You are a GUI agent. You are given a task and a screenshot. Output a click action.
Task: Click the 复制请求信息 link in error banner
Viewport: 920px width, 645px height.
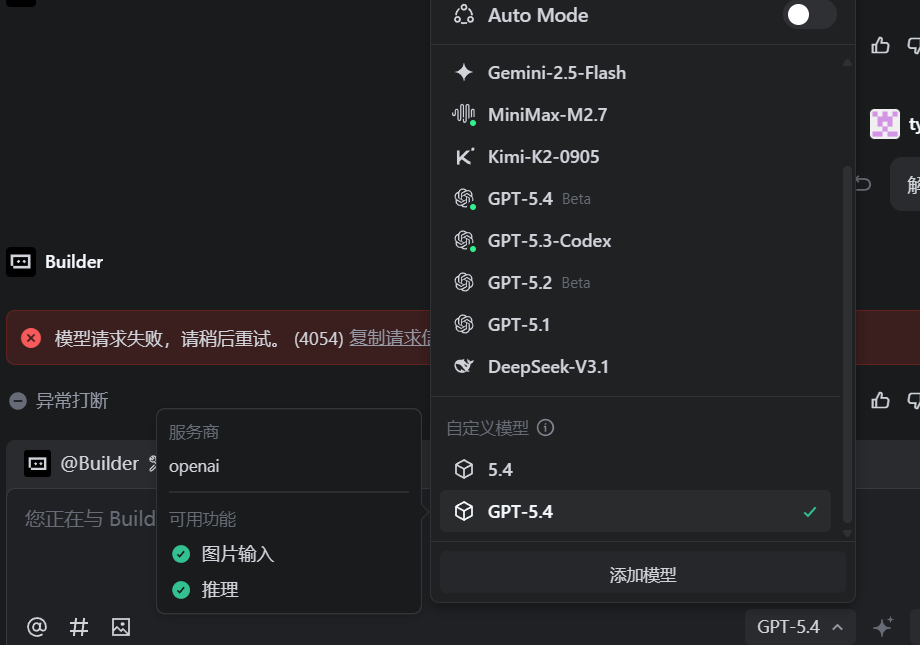[x=390, y=338]
